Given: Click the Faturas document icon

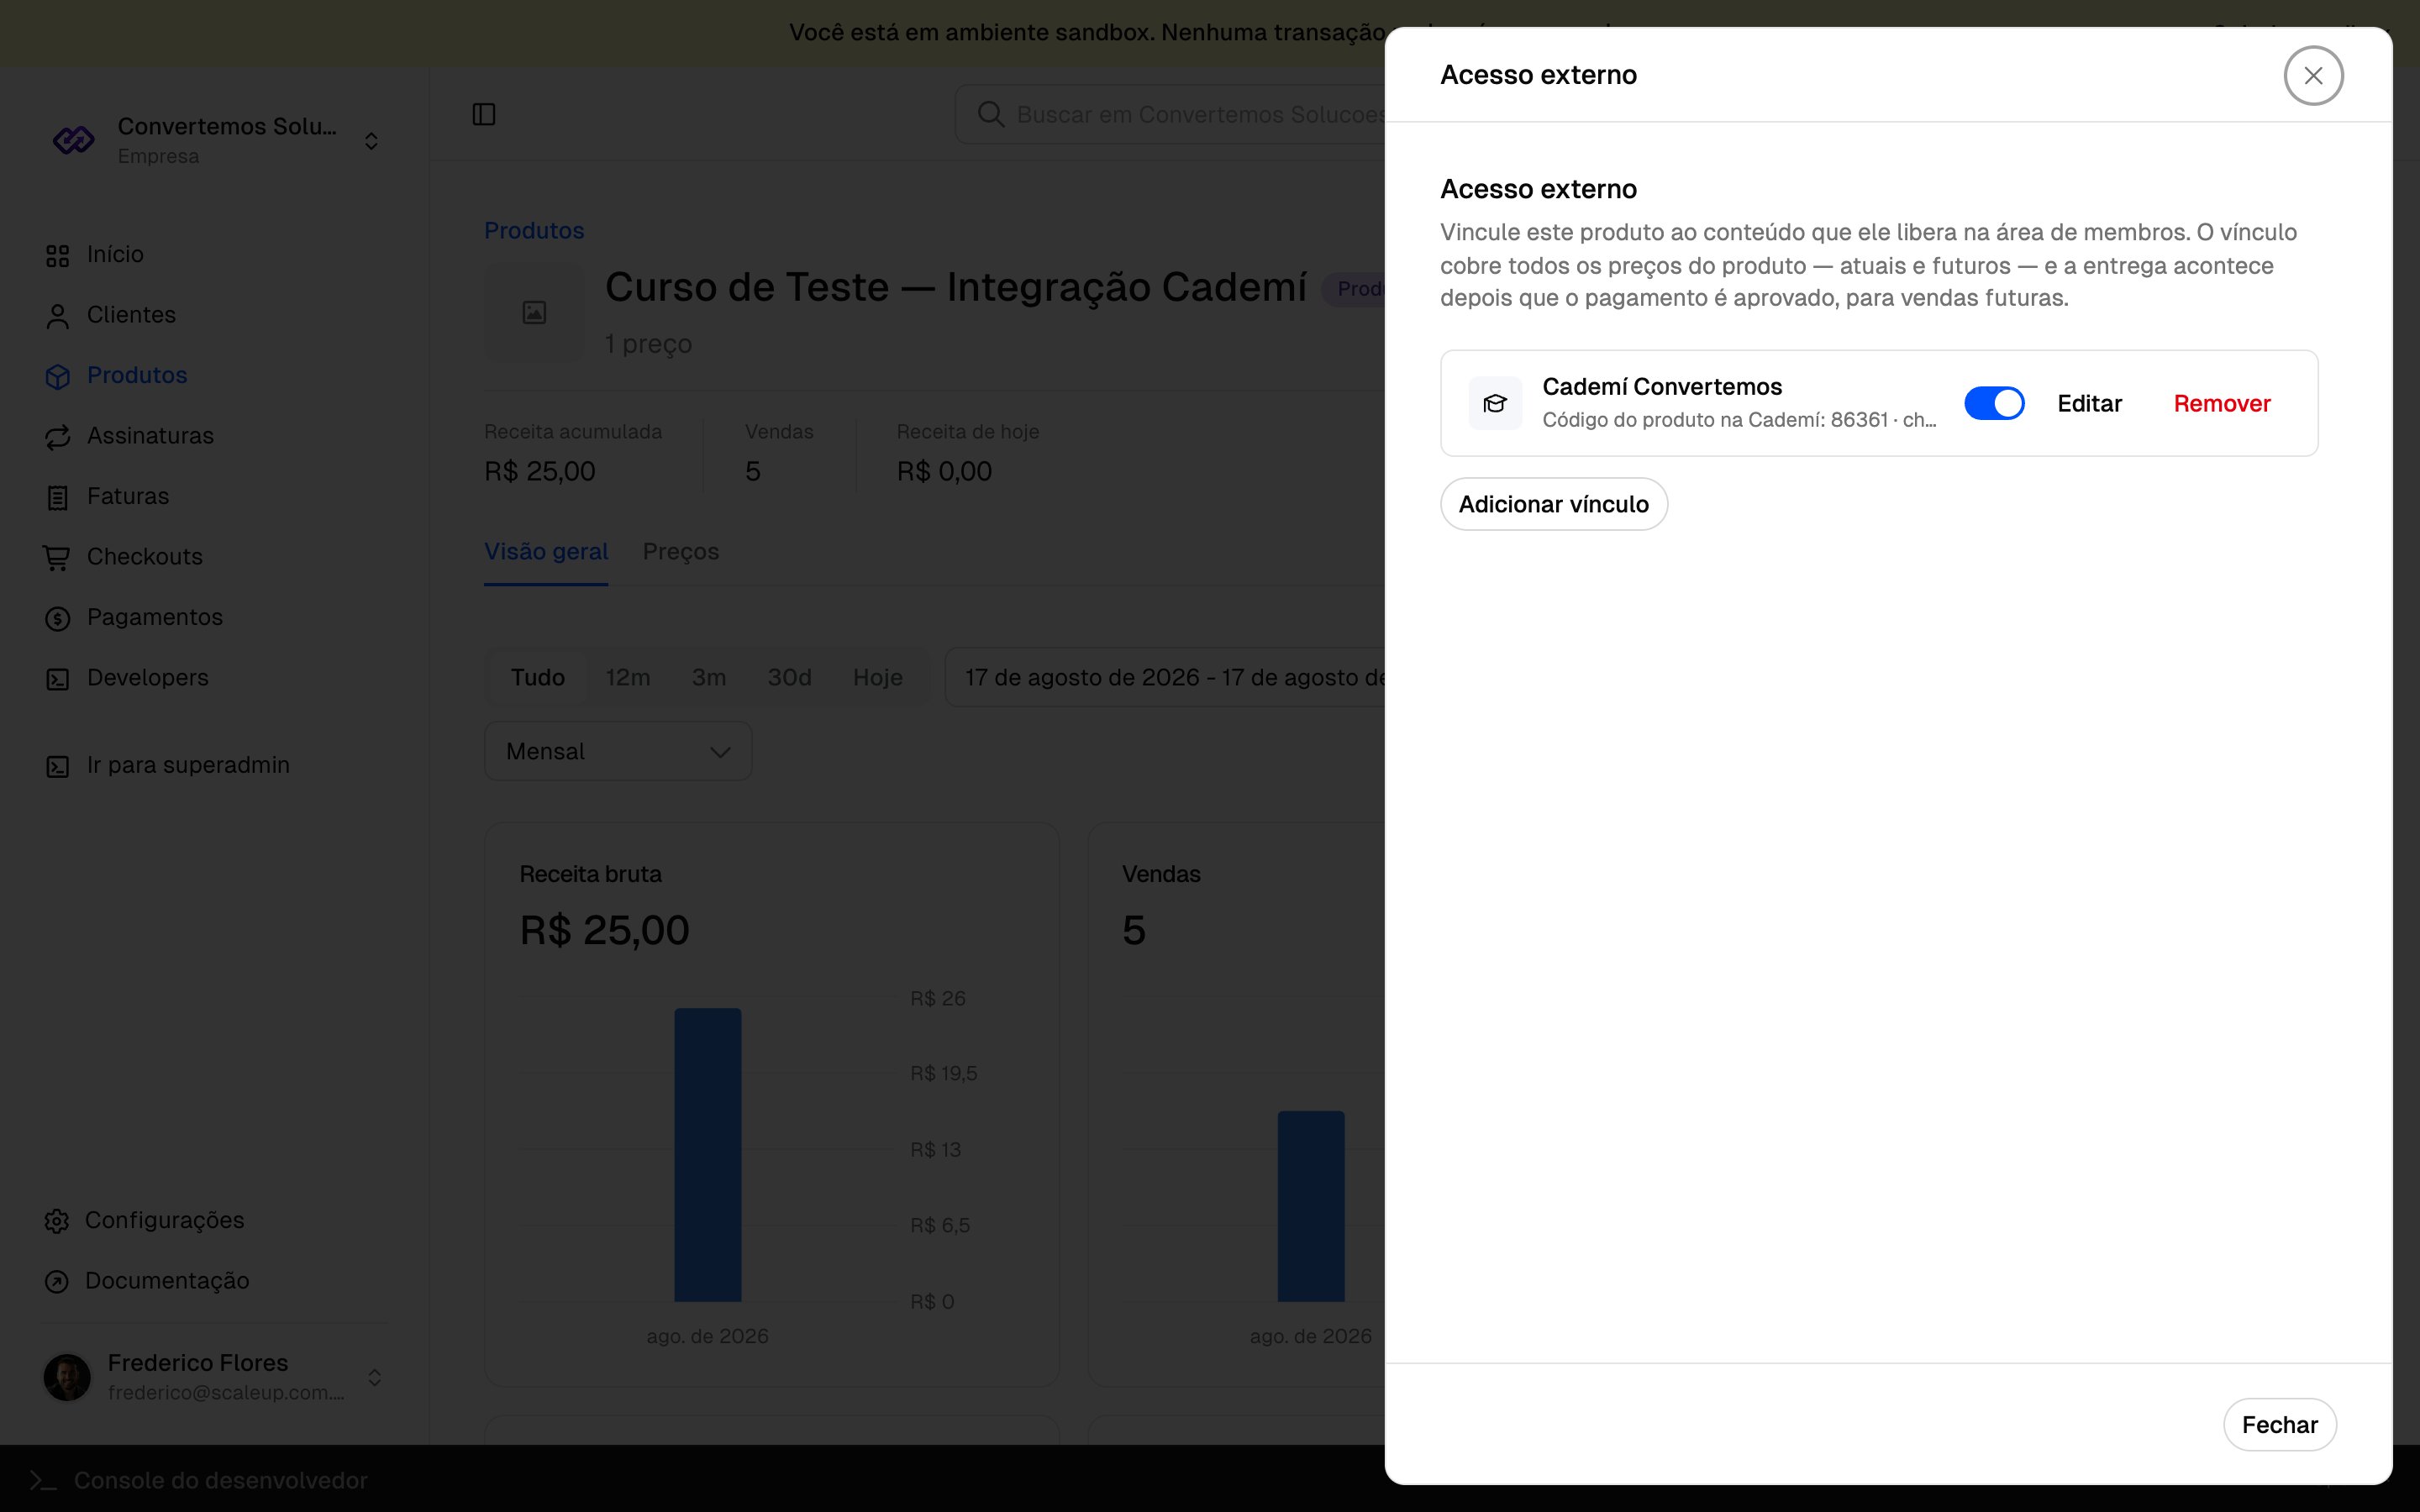Looking at the screenshot, I should tap(57, 497).
